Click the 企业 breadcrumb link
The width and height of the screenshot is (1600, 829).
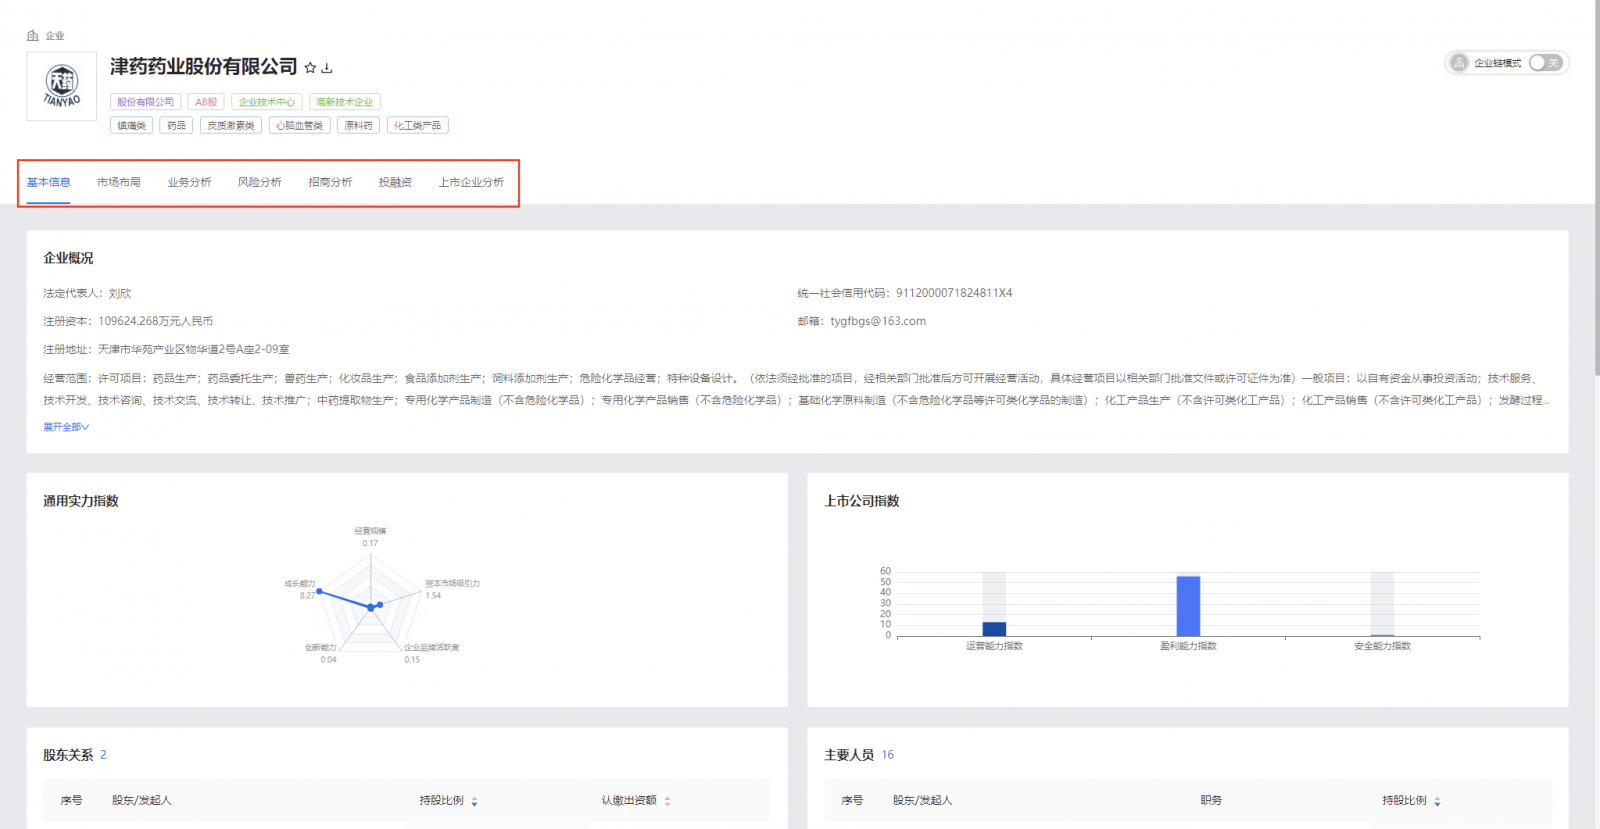[x=55, y=36]
